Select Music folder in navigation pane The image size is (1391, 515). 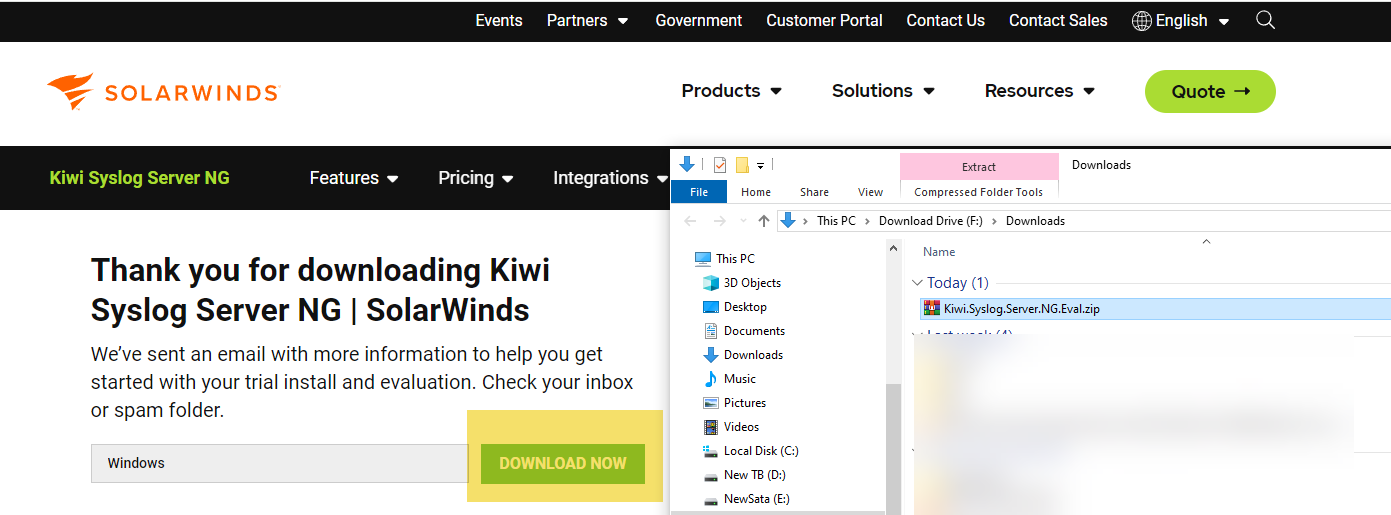pyautogui.click(x=740, y=379)
